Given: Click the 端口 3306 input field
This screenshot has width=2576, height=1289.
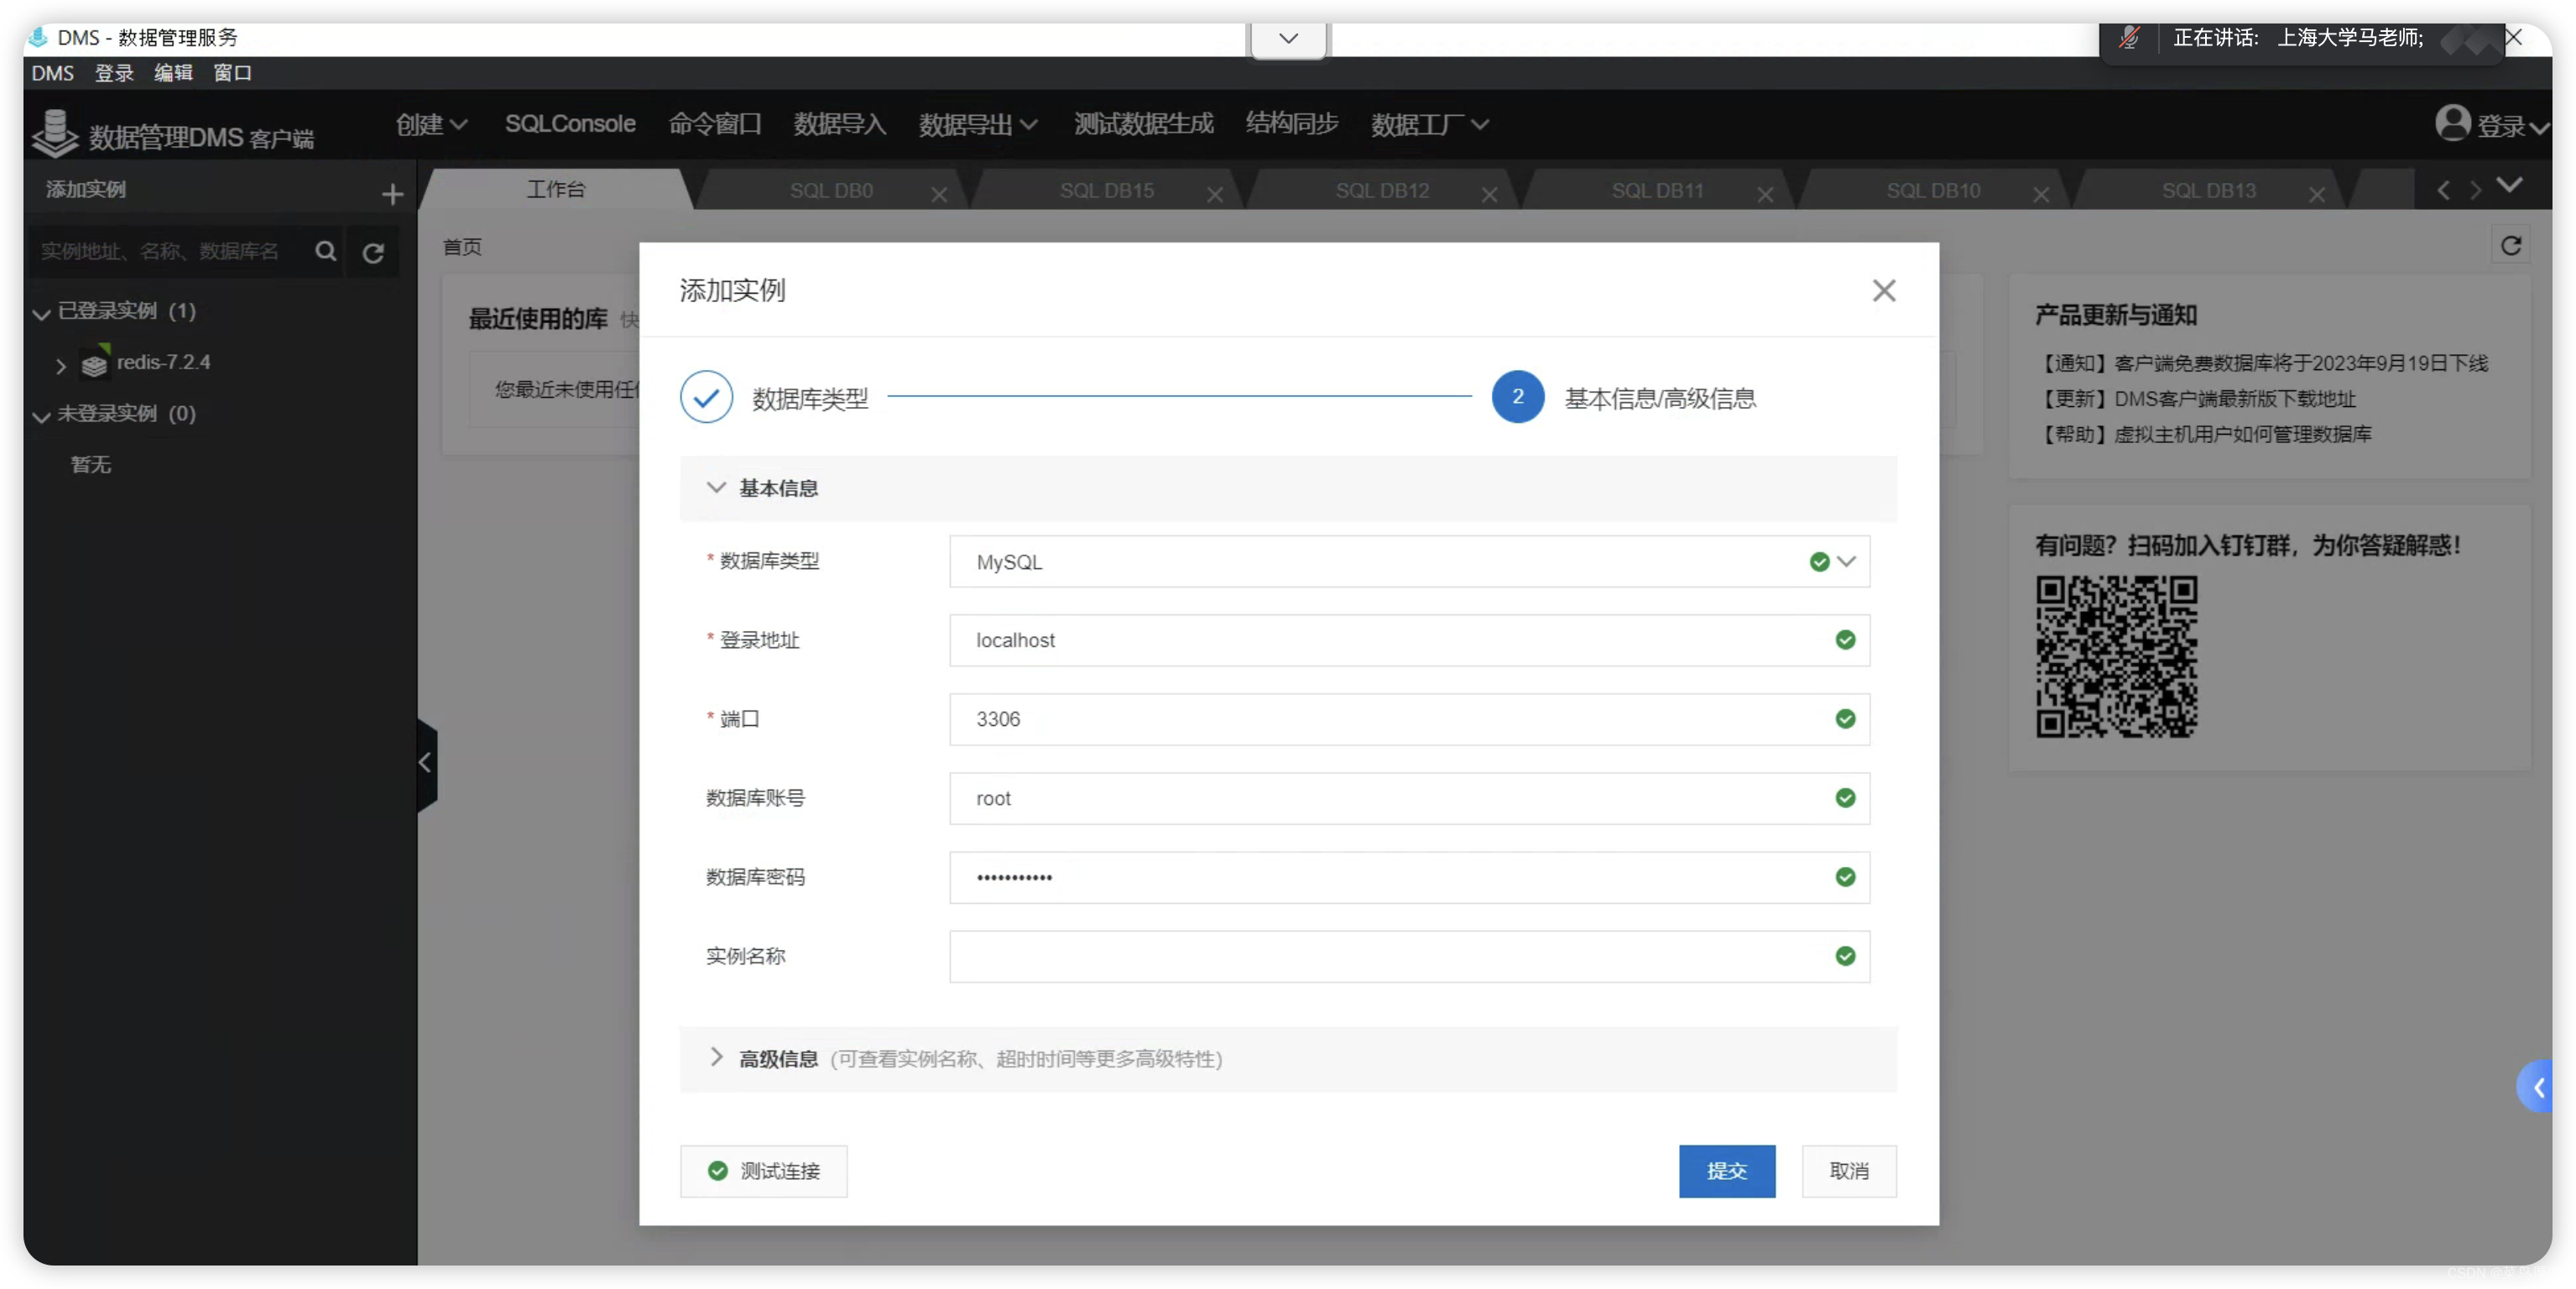Looking at the screenshot, I should 1408,719.
